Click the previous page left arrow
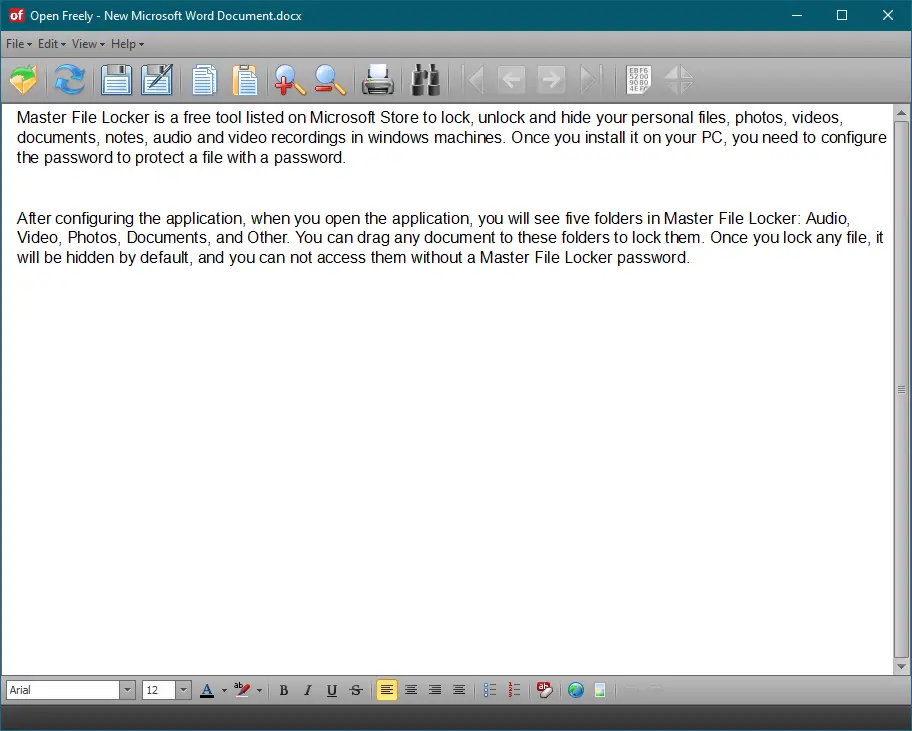This screenshot has width=912, height=731. pyautogui.click(x=512, y=80)
